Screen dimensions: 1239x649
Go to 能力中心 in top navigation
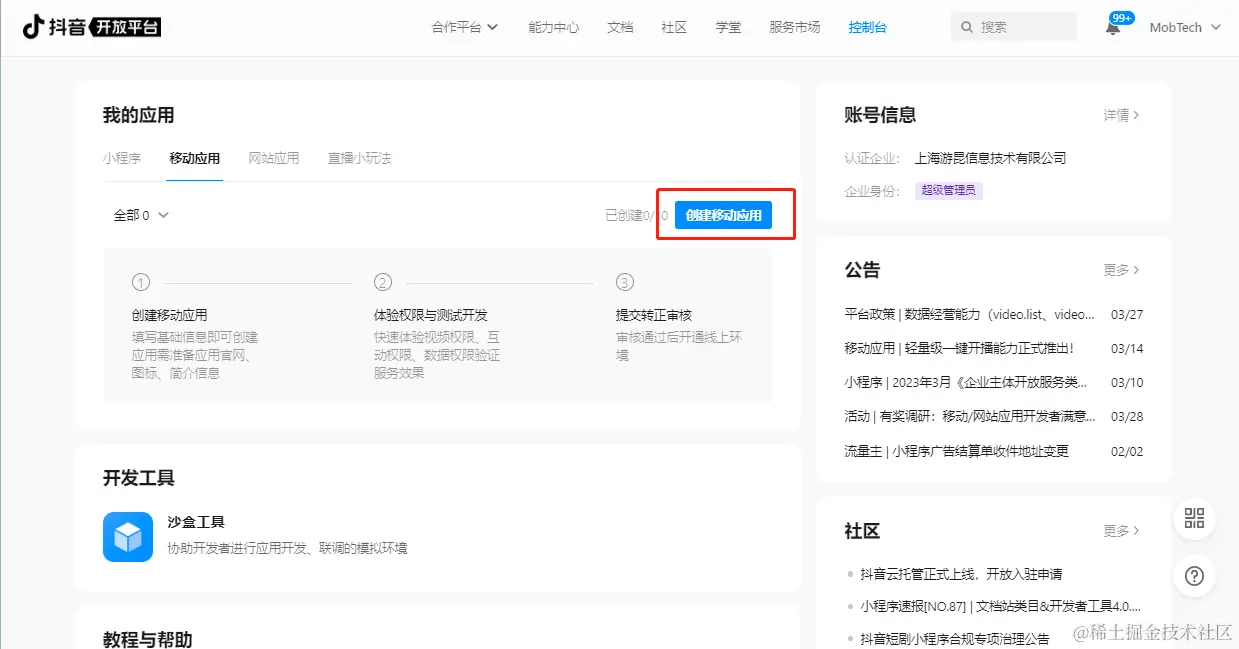pos(554,27)
